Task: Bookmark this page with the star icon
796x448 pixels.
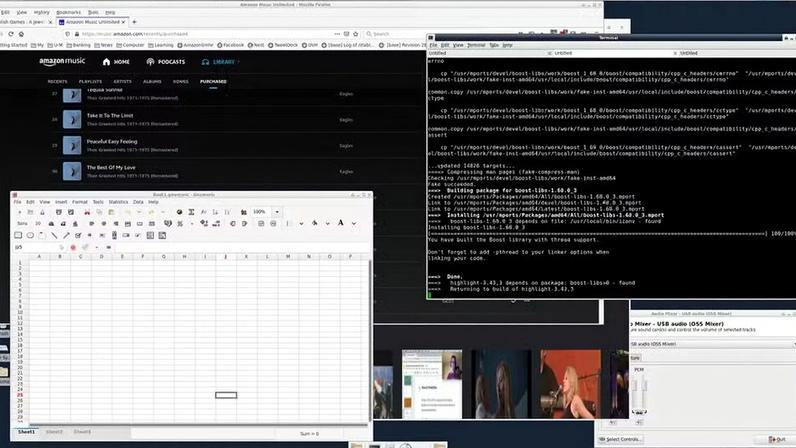Action: tap(356, 34)
